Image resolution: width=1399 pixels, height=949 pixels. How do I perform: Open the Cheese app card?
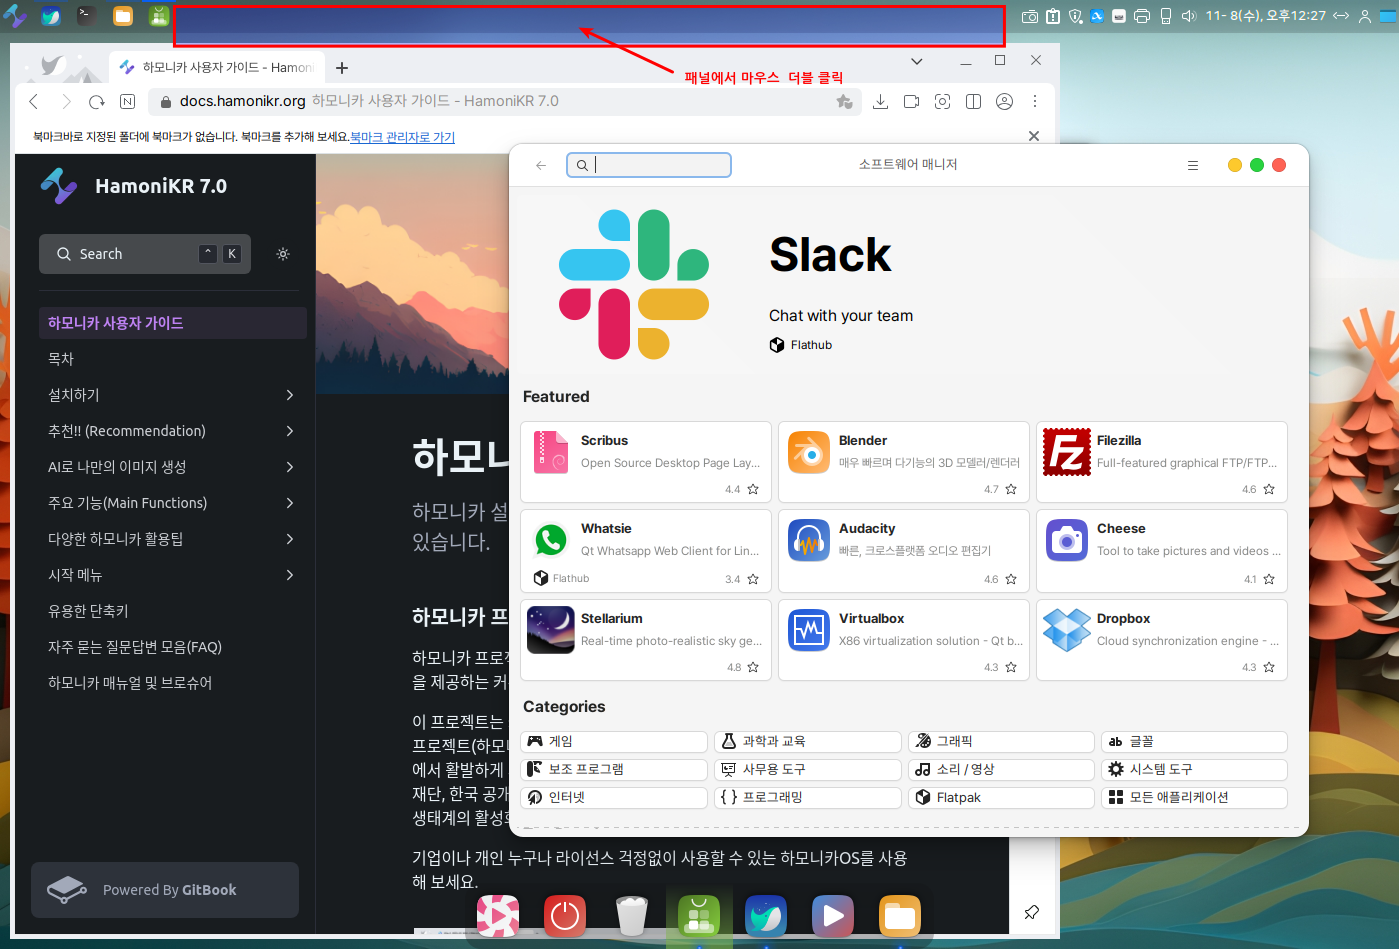(x=1162, y=551)
